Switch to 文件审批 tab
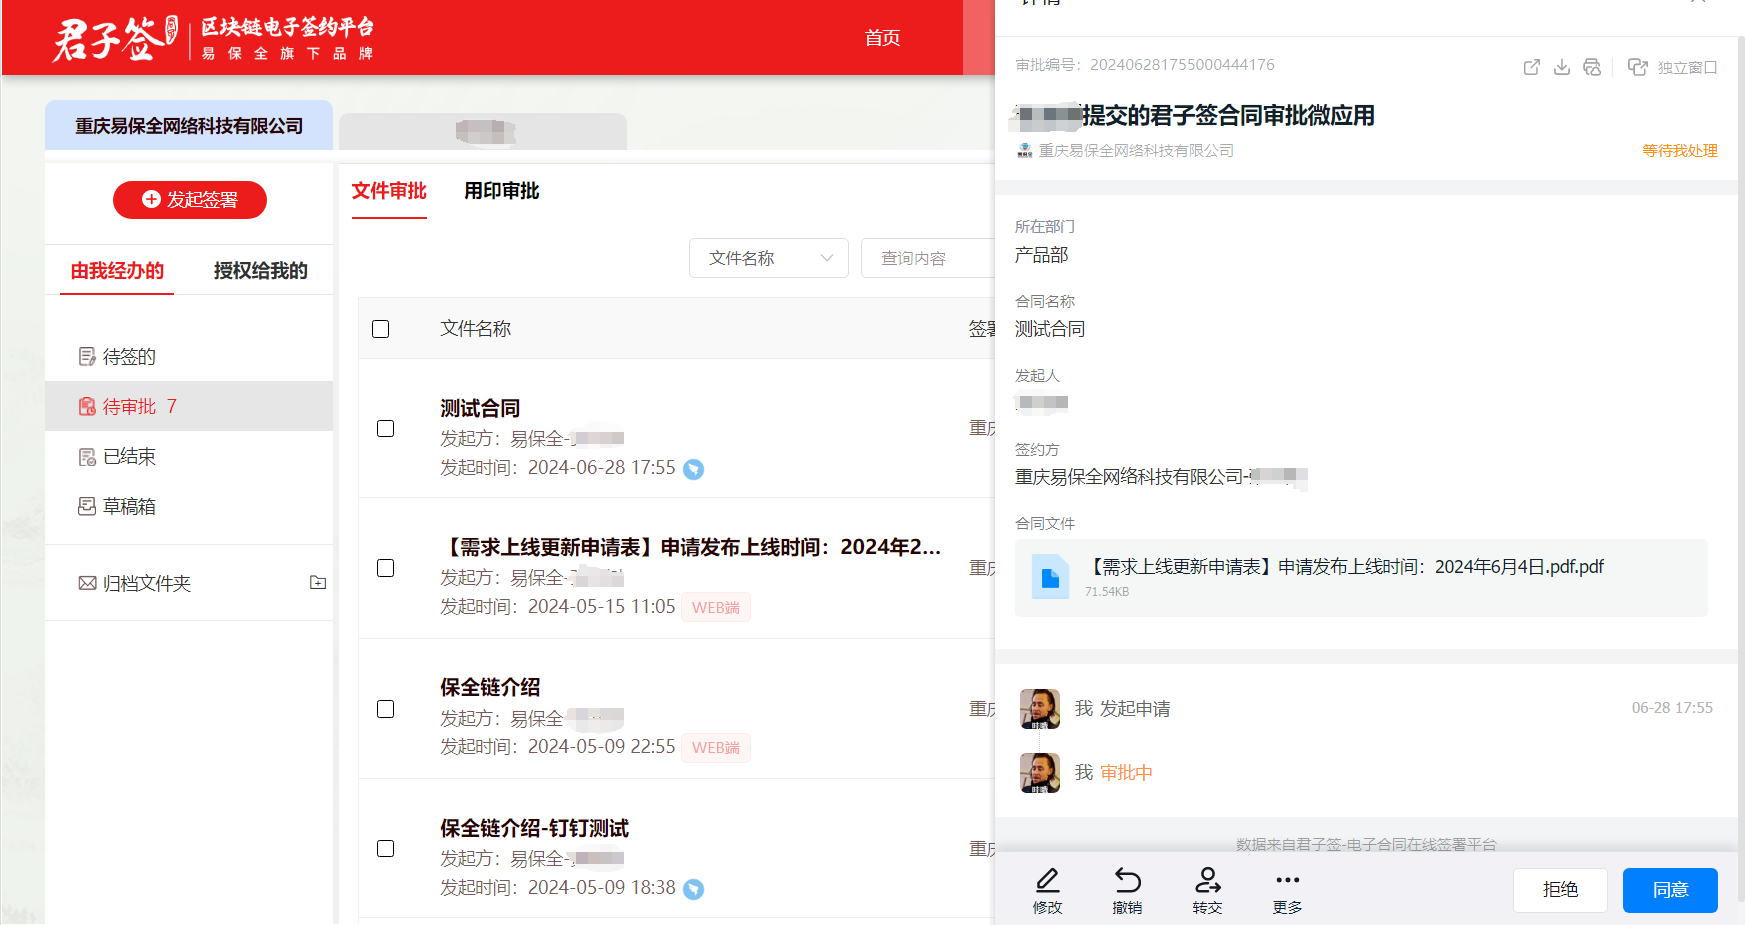1745x925 pixels. [x=389, y=191]
